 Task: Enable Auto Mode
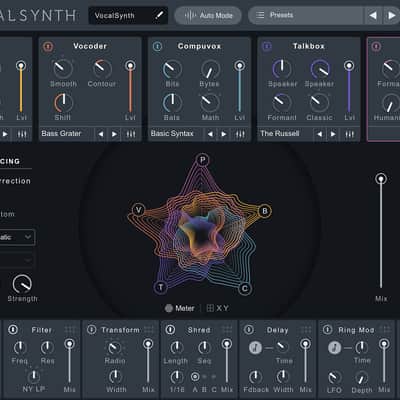[208, 15]
